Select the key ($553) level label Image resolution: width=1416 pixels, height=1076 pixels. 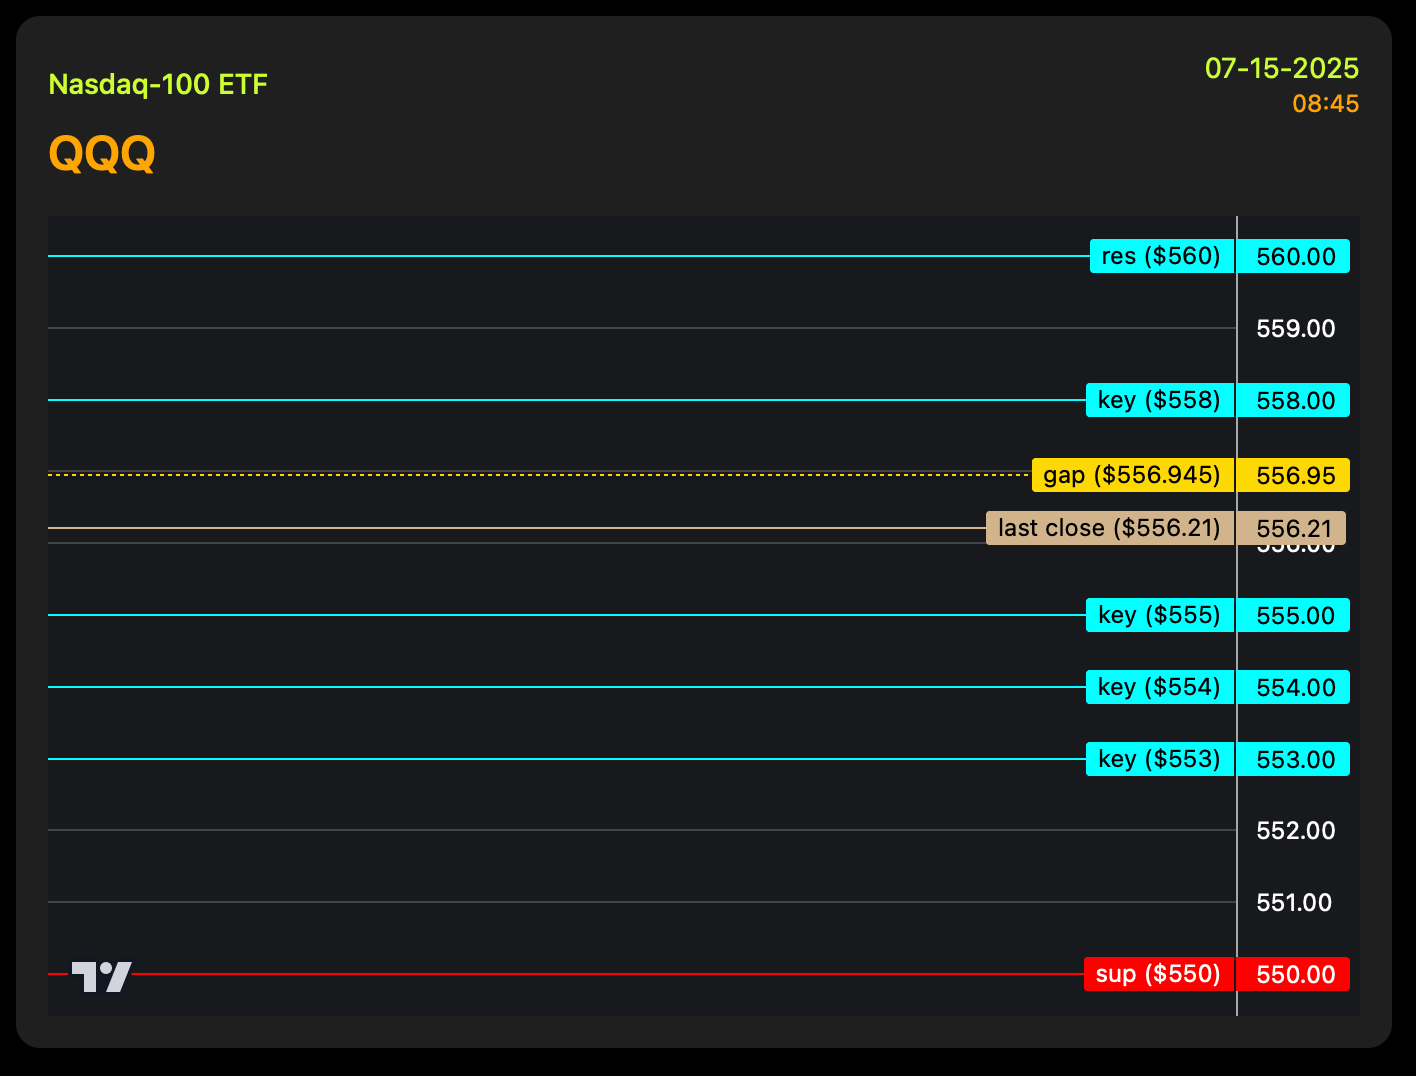pyautogui.click(x=1160, y=759)
